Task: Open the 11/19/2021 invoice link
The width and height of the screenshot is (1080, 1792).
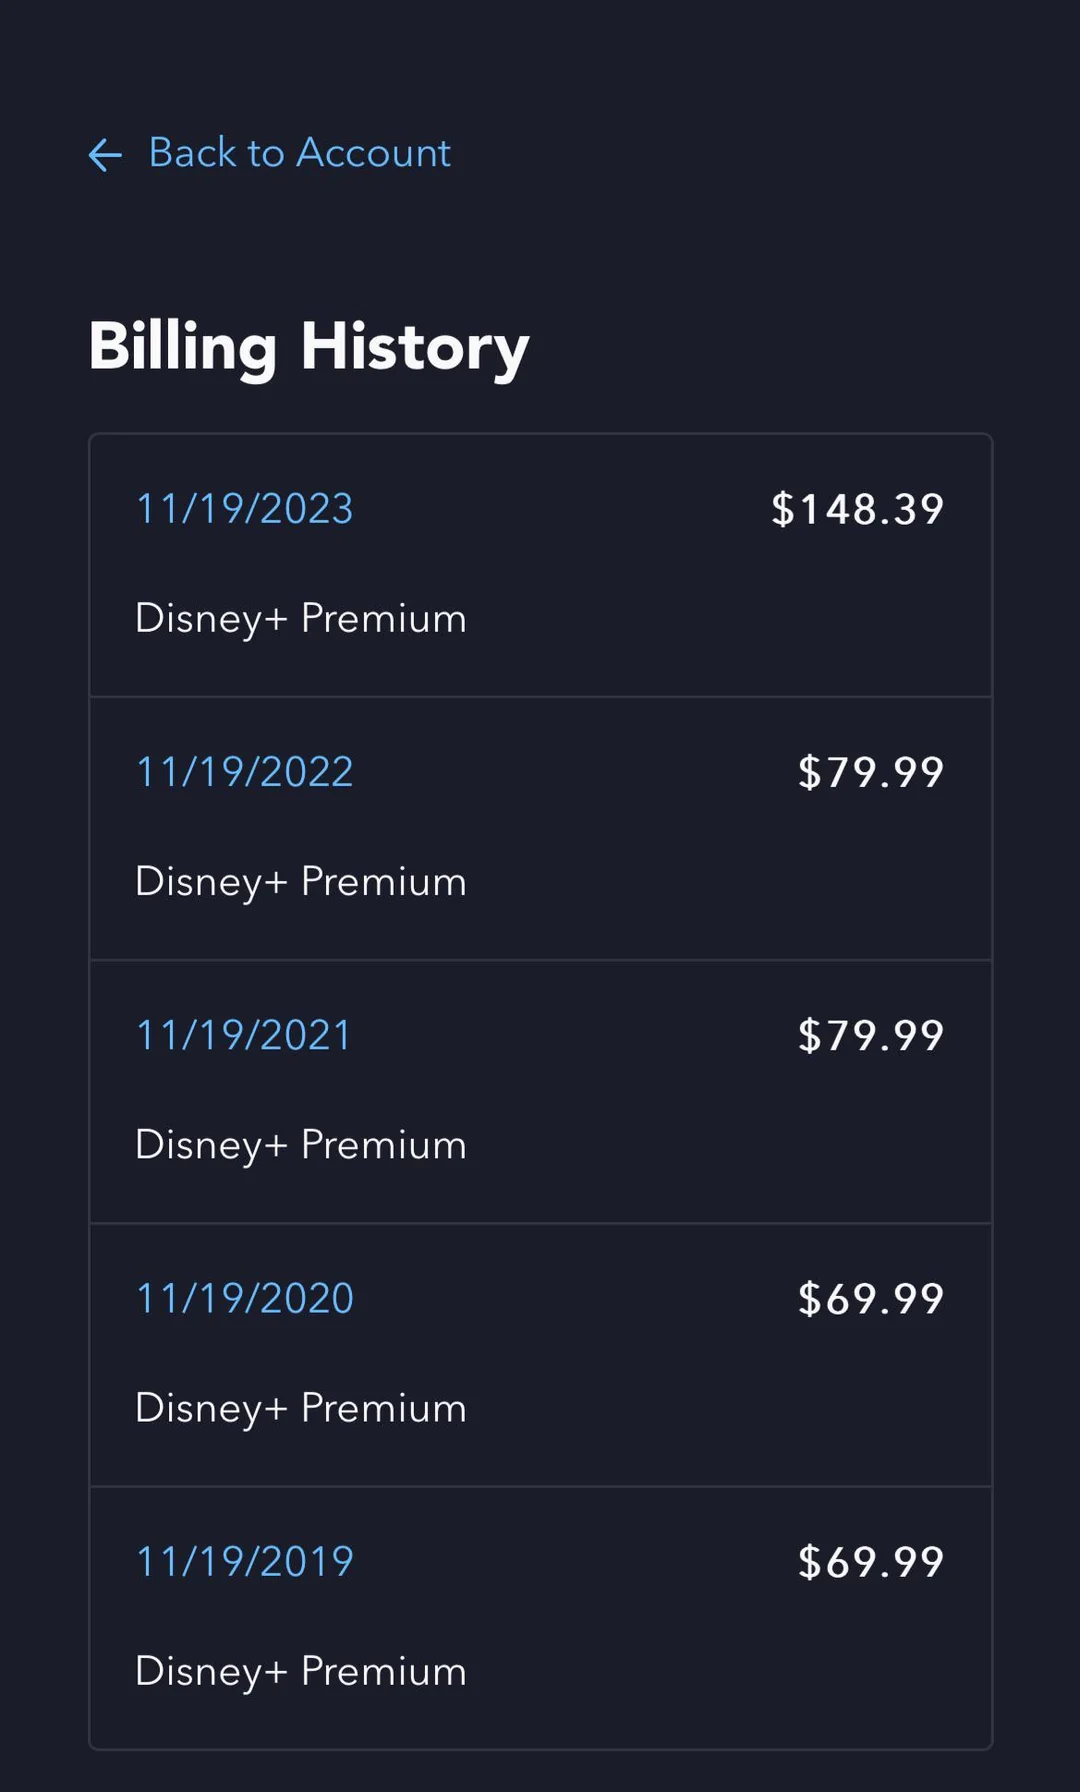Action: coord(242,1035)
